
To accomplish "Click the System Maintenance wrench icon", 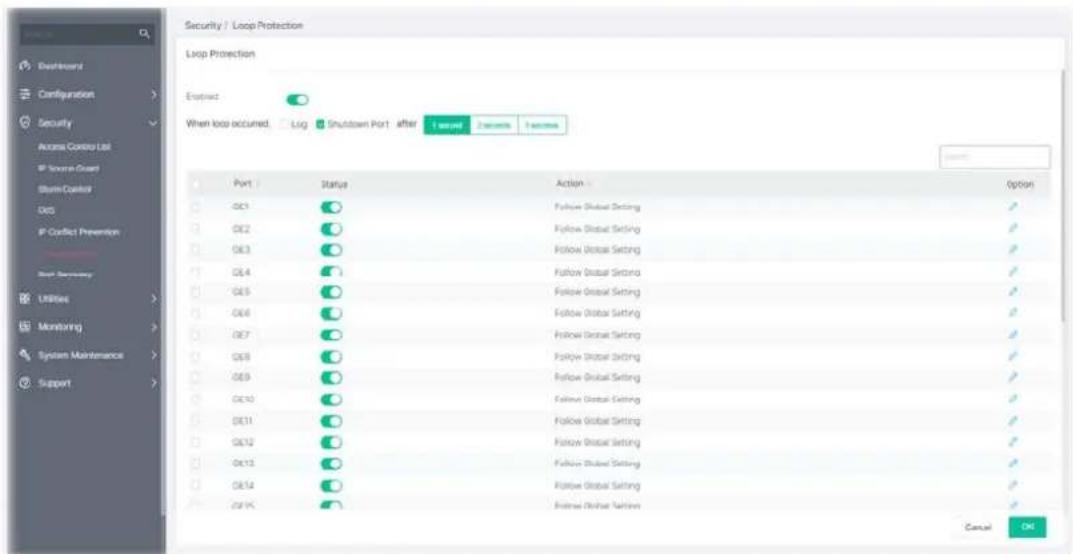I will click(x=26, y=355).
